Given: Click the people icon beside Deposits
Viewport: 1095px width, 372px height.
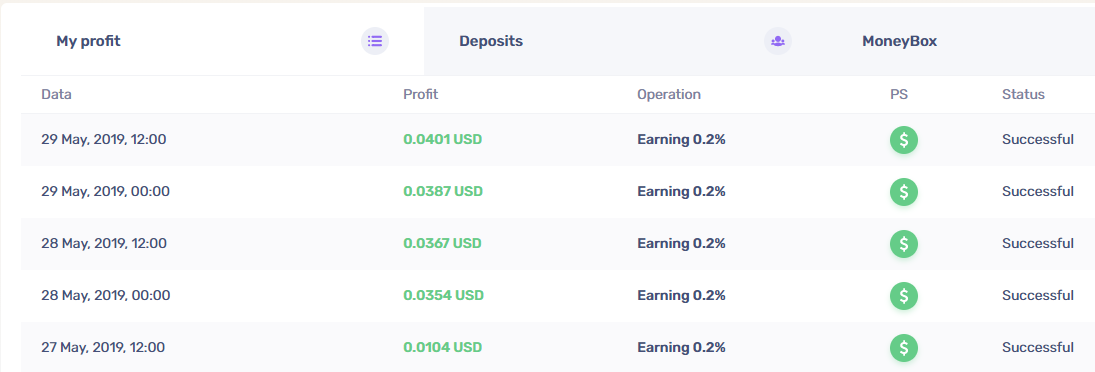Looking at the screenshot, I should click(x=778, y=41).
